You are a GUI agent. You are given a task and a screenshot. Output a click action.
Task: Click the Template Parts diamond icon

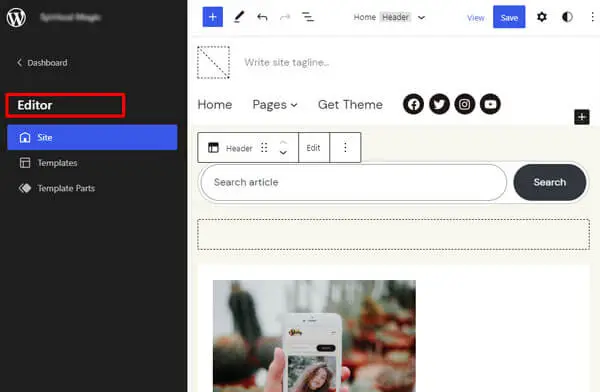pyautogui.click(x=25, y=188)
